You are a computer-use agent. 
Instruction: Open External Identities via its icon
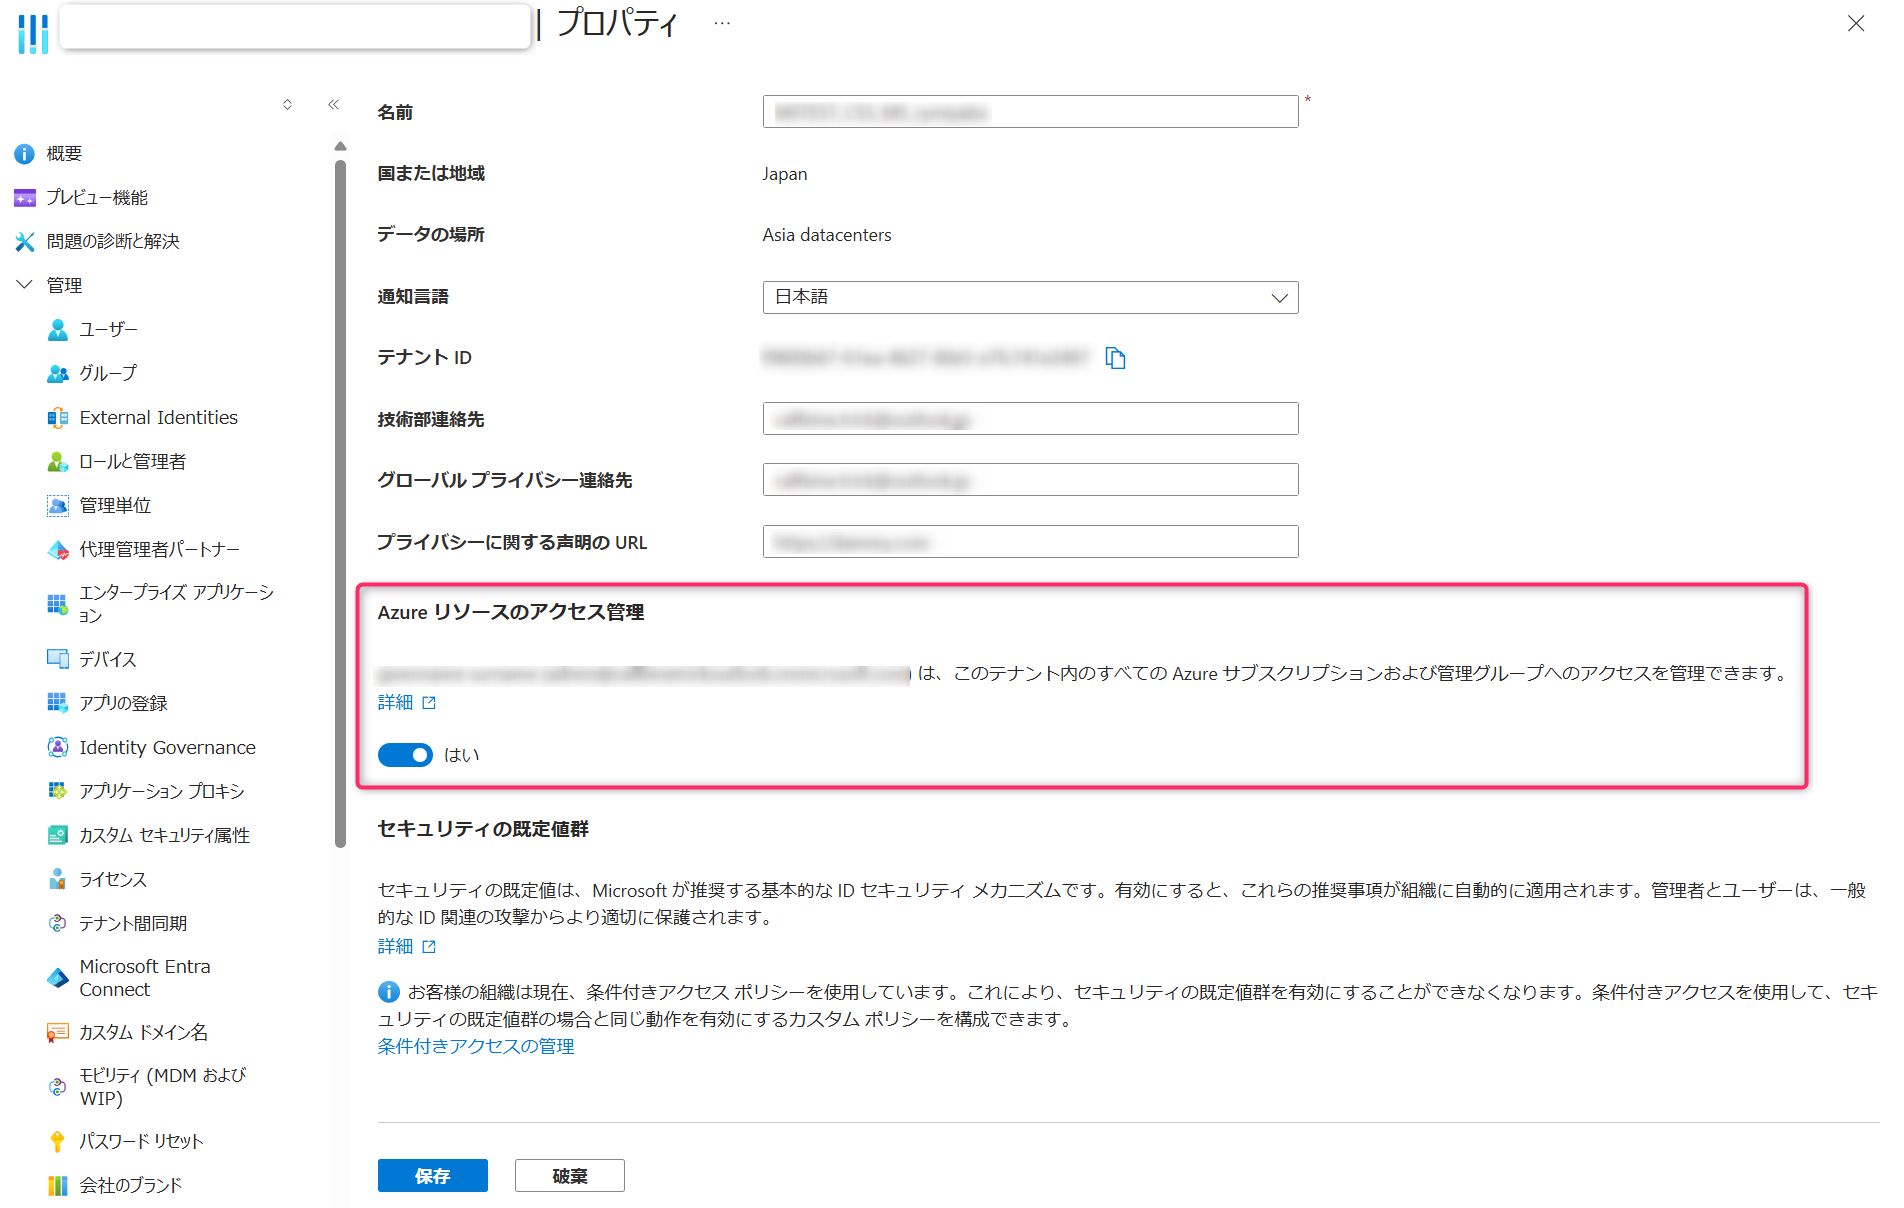pyautogui.click(x=57, y=417)
